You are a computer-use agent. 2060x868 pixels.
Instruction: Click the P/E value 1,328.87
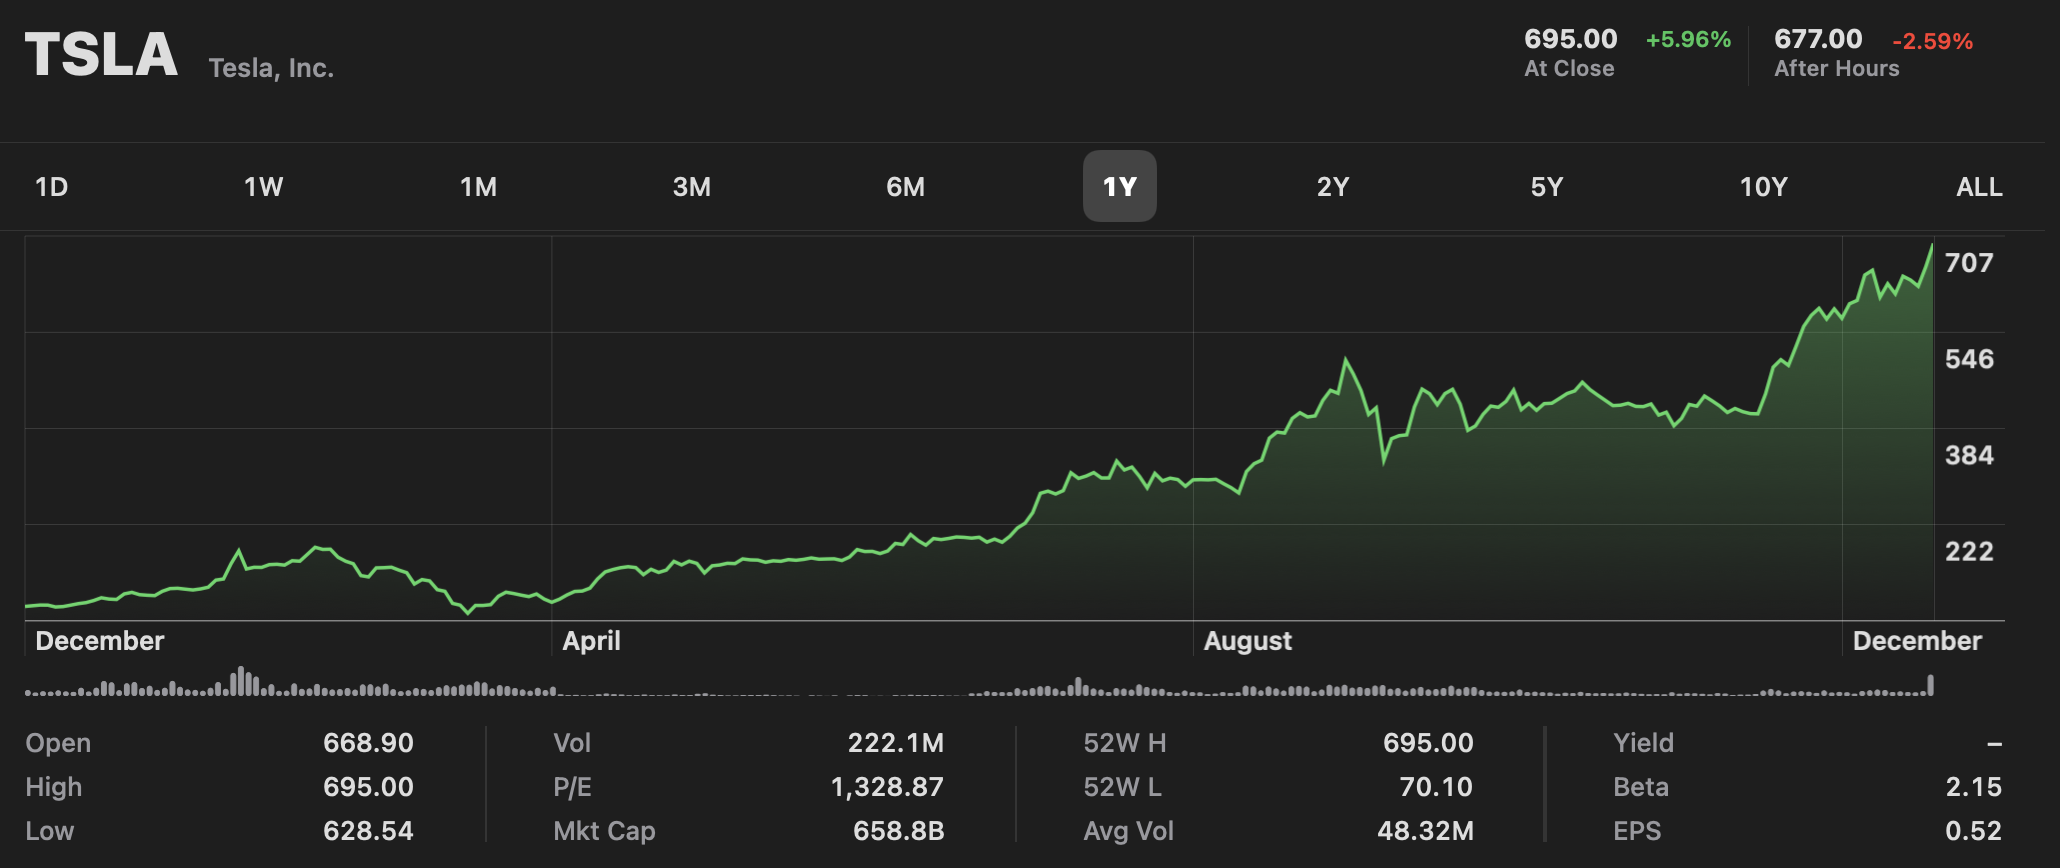pyautogui.click(x=887, y=787)
